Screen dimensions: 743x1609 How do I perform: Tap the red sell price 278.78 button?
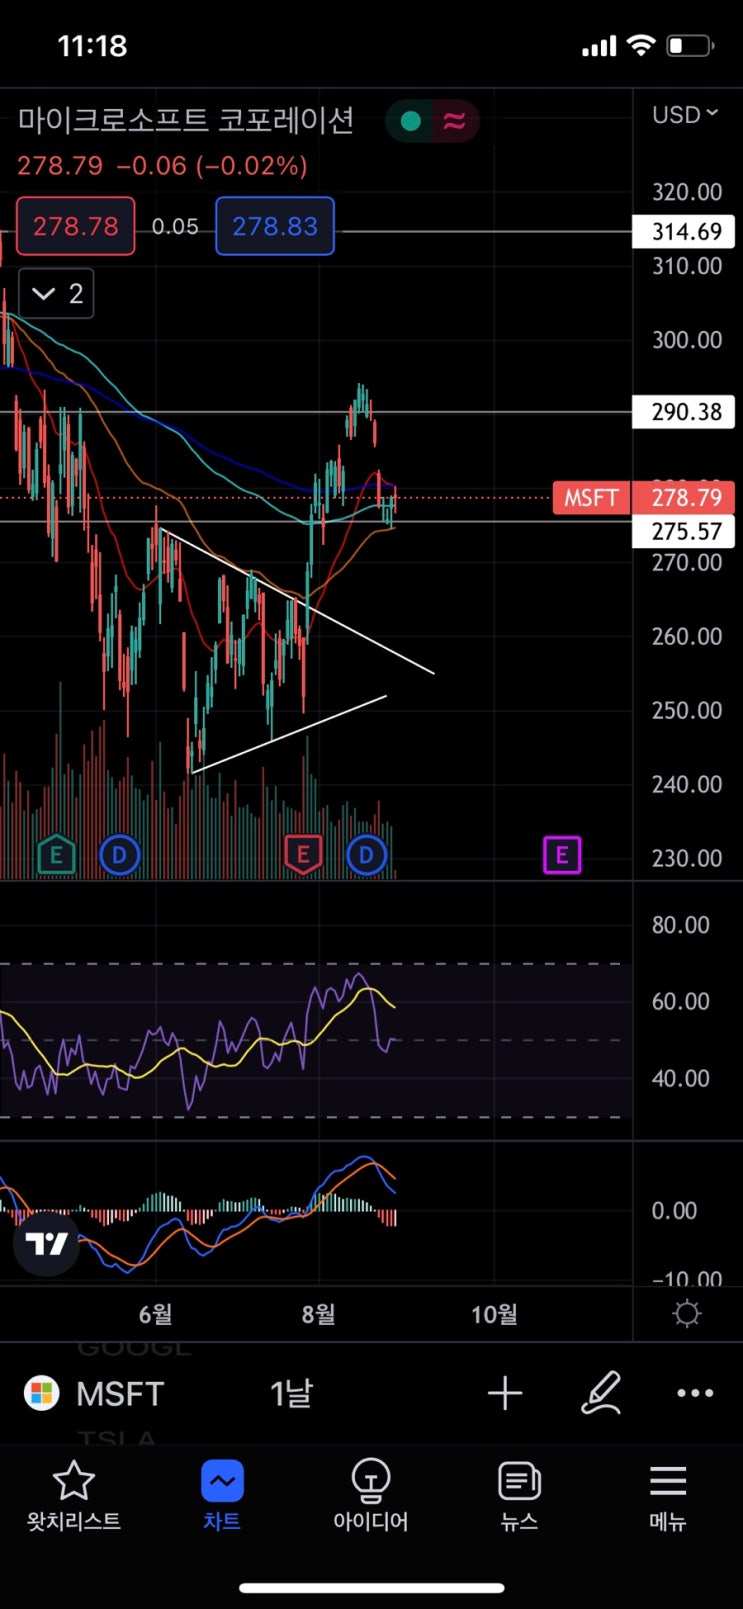pyautogui.click(x=76, y=226)
